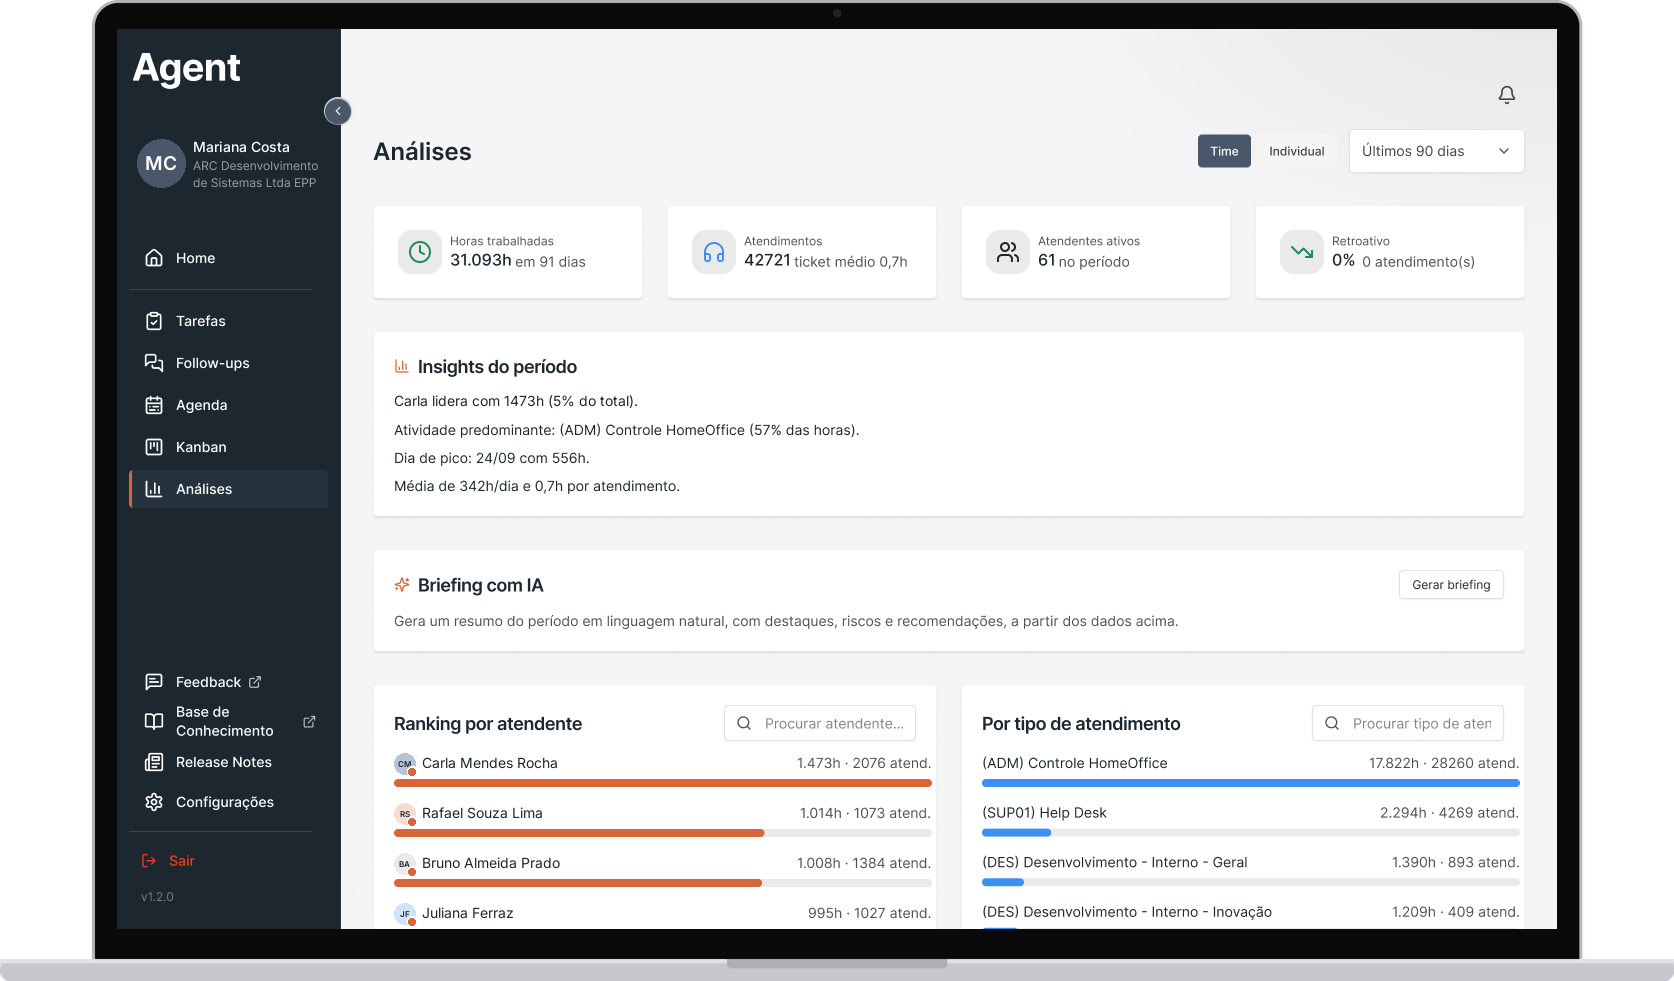Click the (SUP01) Help Desk blue progress bar
Viewport: 1674px width, 981px height.
1016,833
